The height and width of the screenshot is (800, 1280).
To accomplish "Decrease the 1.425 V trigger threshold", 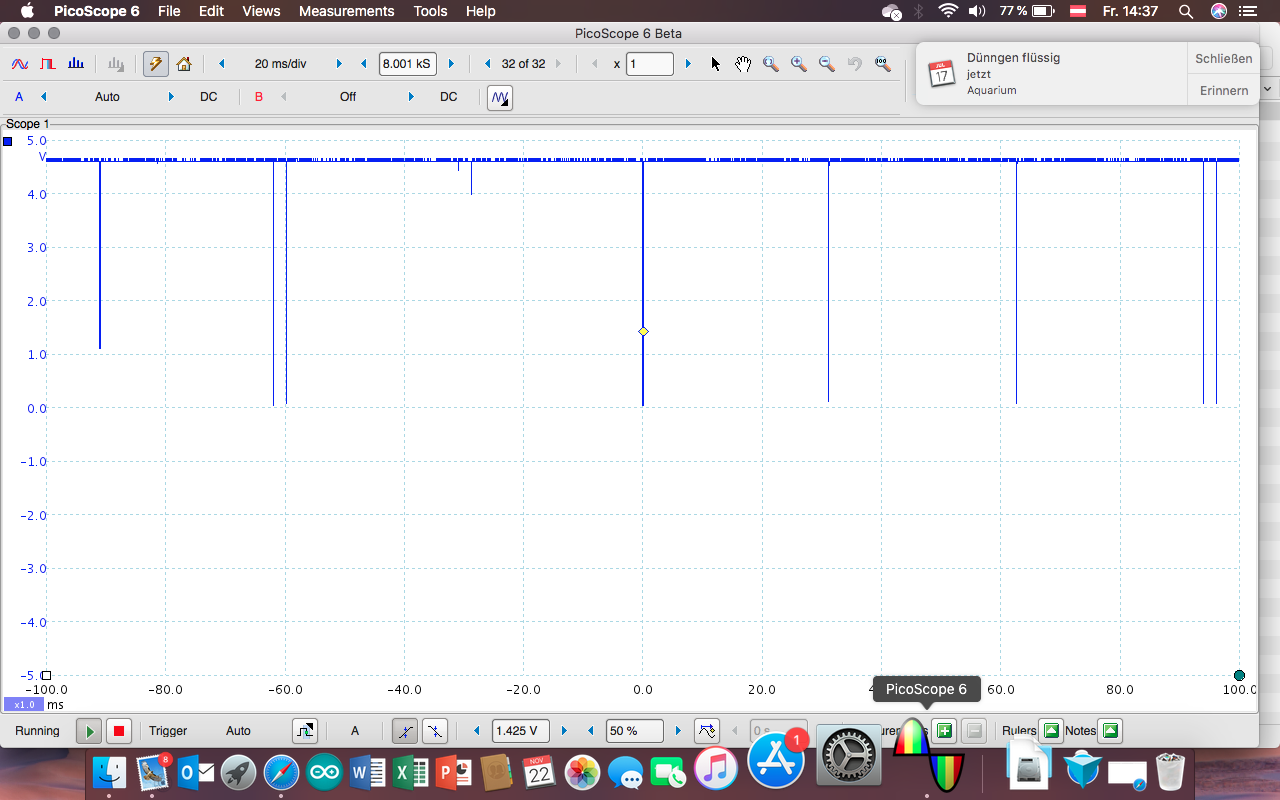I will [478, 731].
